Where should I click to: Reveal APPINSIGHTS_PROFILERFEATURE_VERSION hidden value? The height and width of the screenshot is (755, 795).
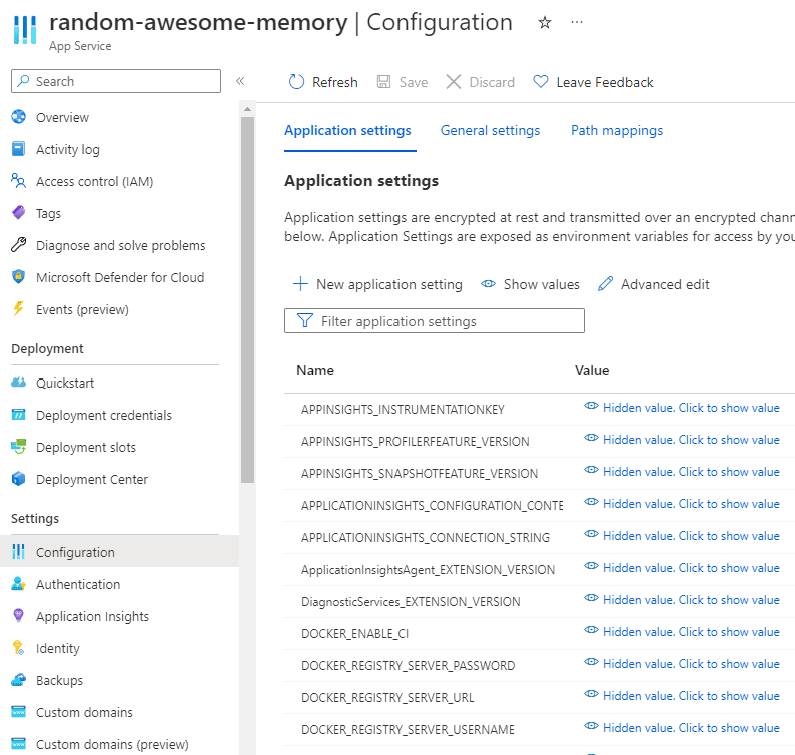681,440
